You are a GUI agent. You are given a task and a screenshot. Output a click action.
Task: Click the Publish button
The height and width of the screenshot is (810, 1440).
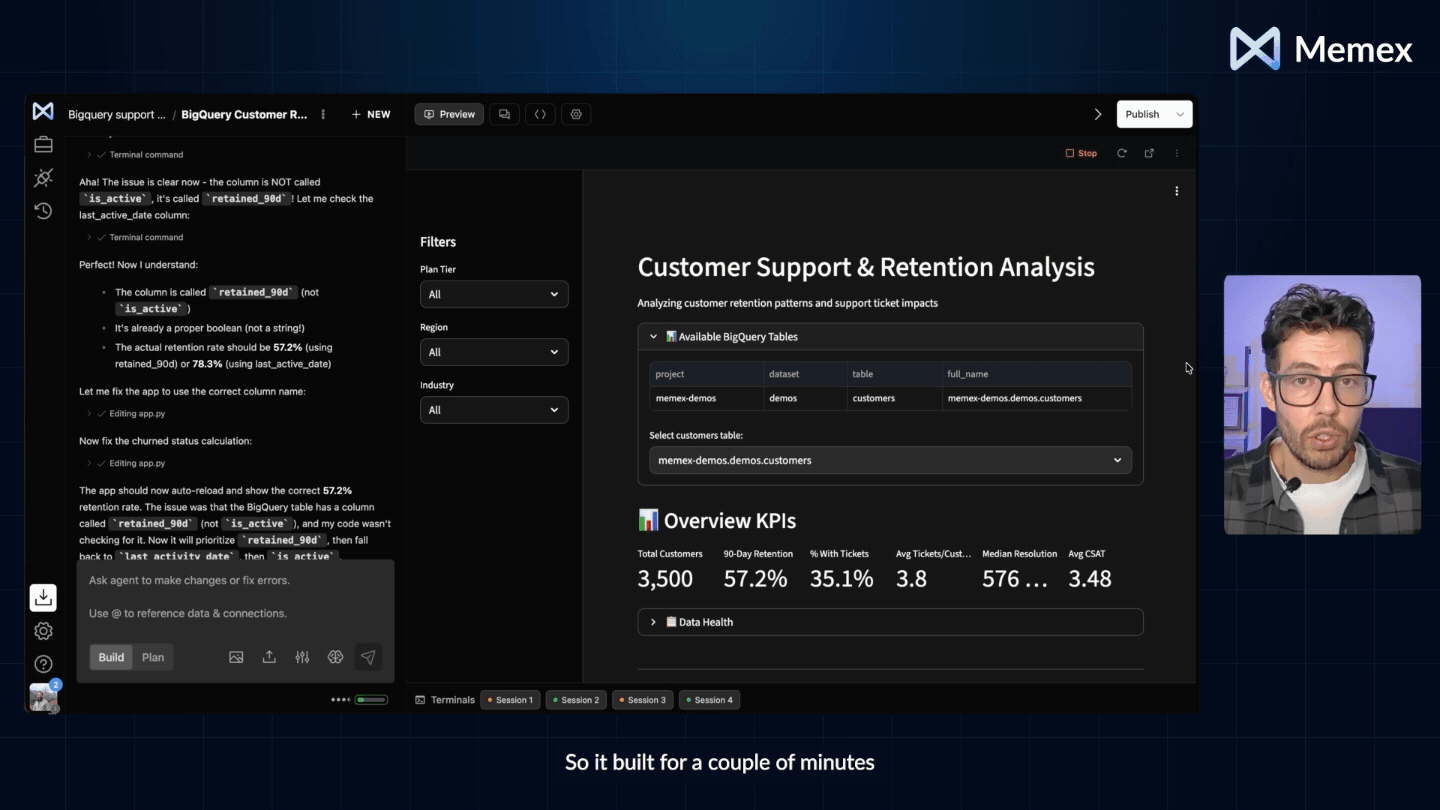(x=1142, y=114)
